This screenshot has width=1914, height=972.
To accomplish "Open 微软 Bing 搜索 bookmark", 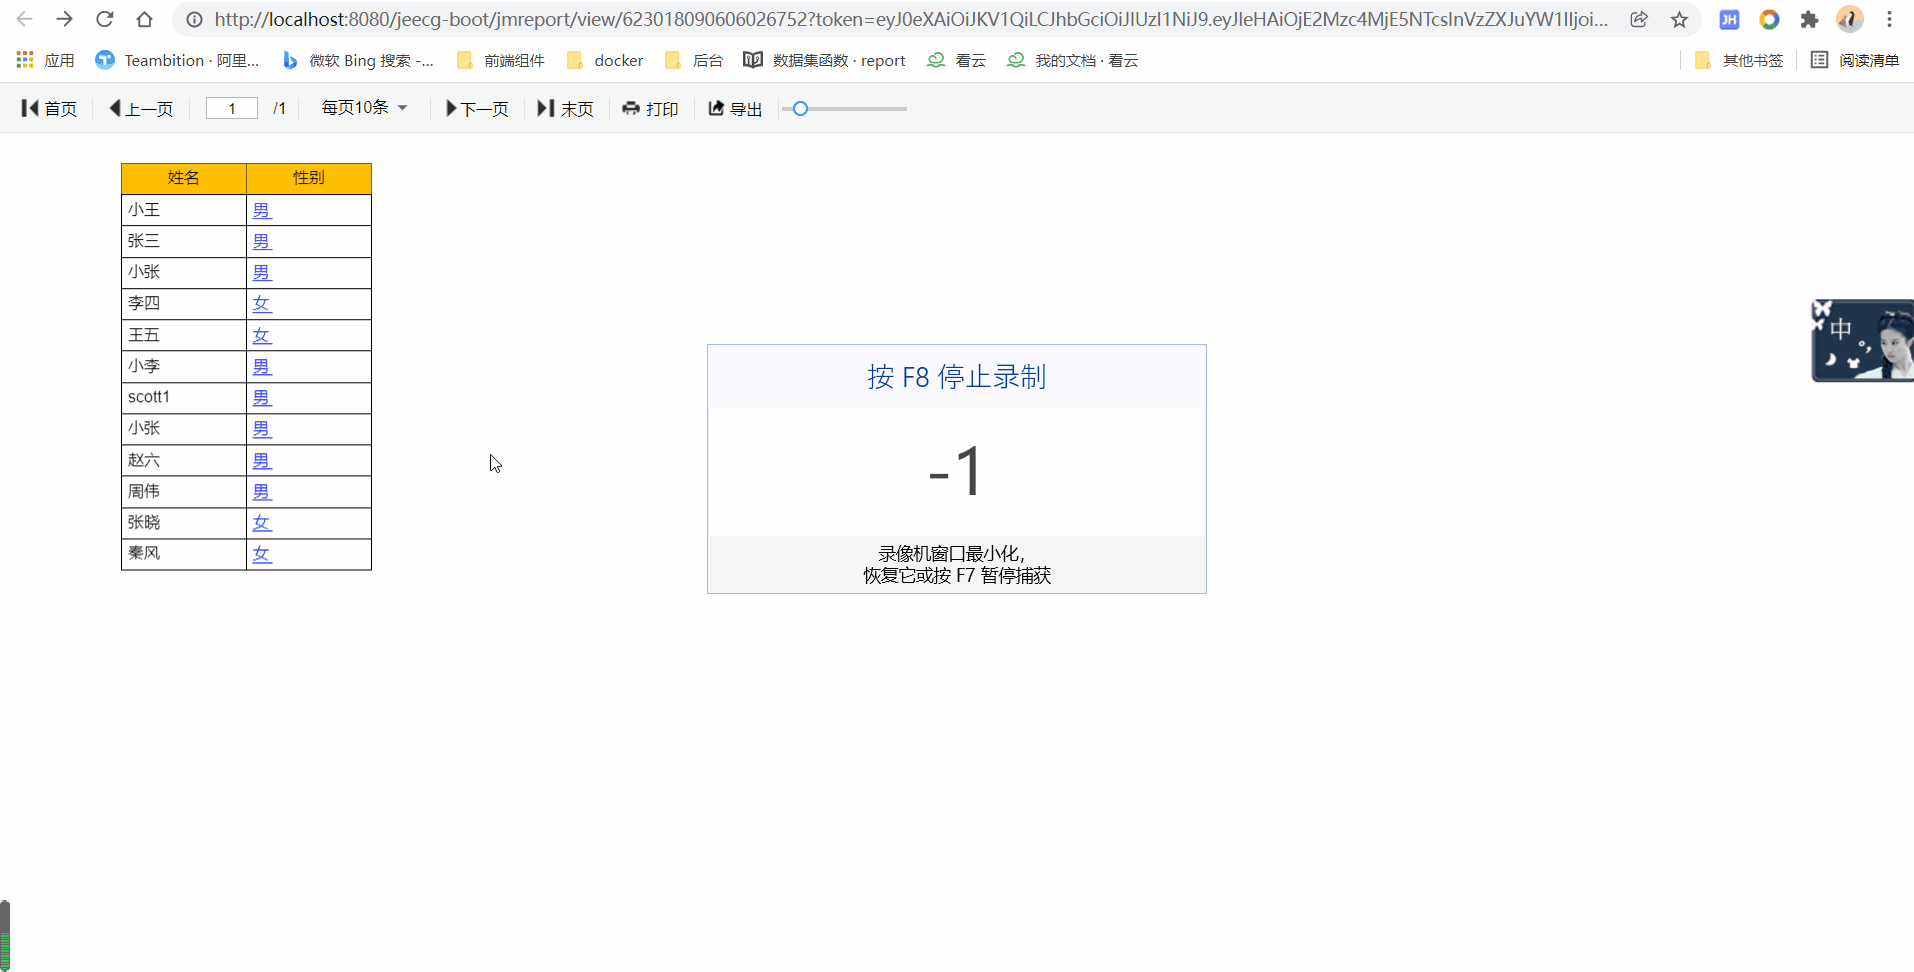I will tap(358, 60).
